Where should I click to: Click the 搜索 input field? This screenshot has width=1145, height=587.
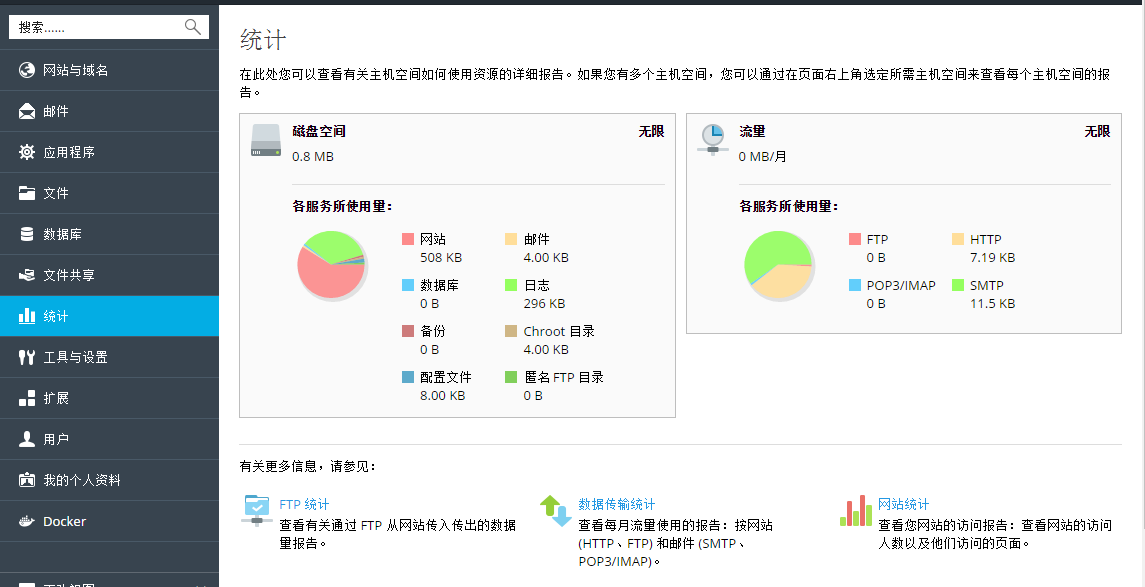coord(109,27)
